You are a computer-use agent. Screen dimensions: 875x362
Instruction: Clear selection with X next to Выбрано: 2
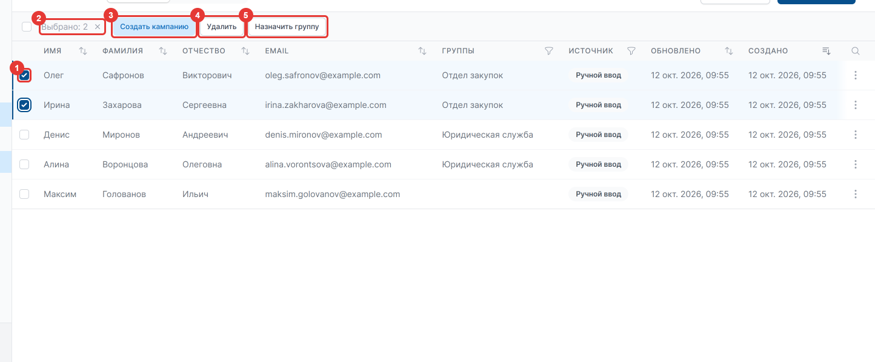pos(98,27)
